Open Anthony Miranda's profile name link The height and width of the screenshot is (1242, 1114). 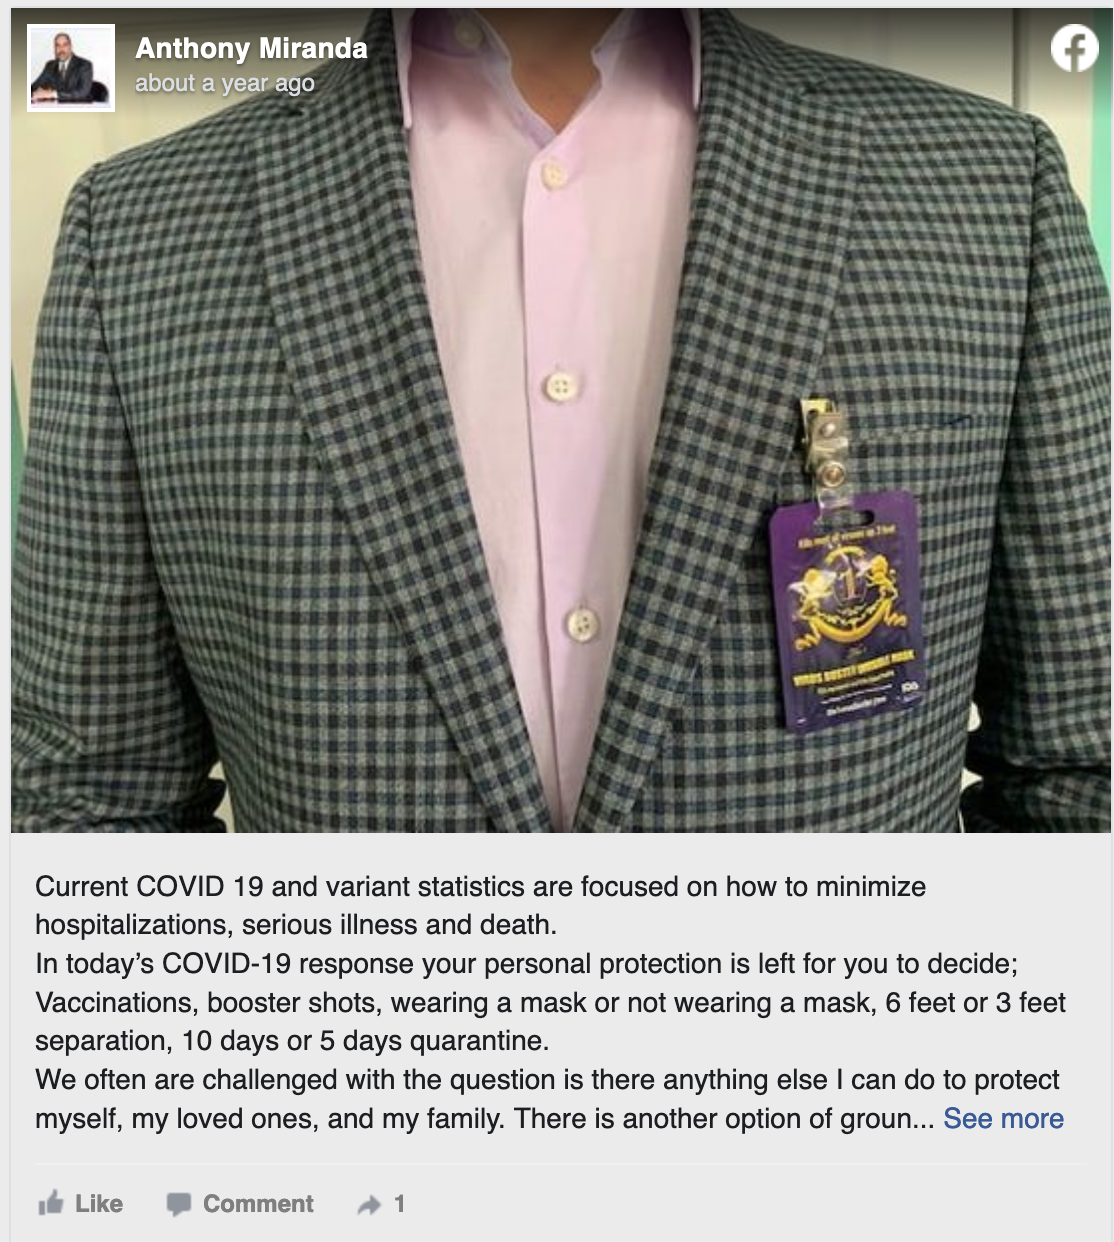(x=251, y=48)
